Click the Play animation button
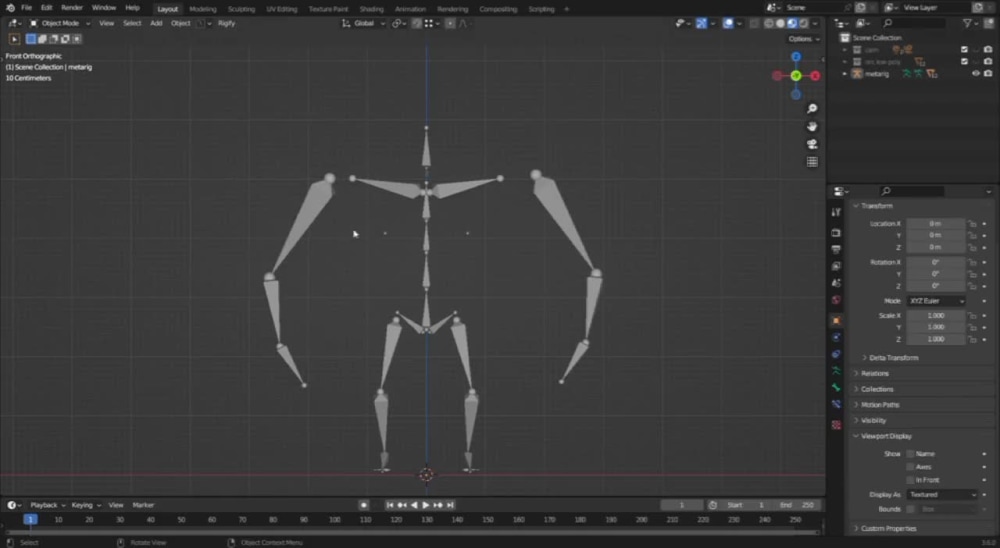1000x548 pixels. click(426, 505)
